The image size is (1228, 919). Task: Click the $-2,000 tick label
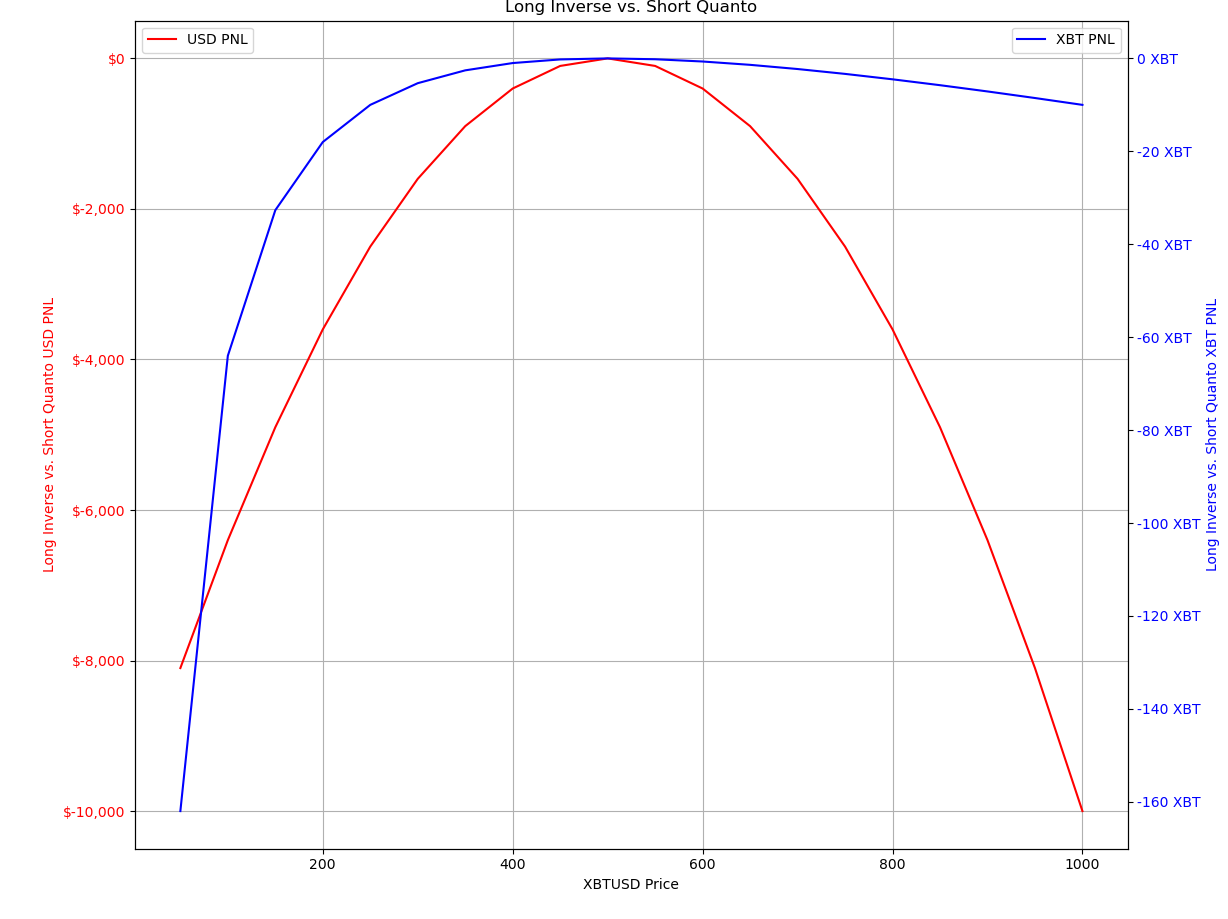[x=98, y=209]
